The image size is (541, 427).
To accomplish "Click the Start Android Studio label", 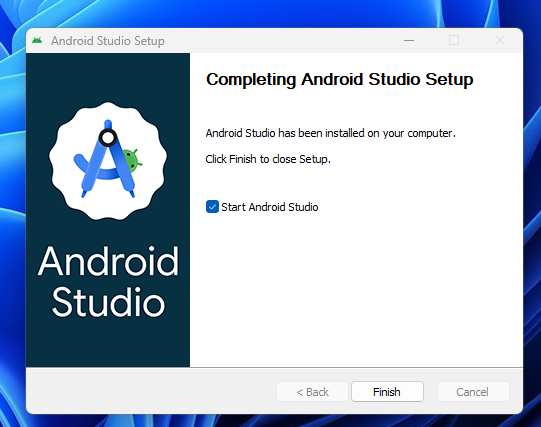I will pos(269,207).
